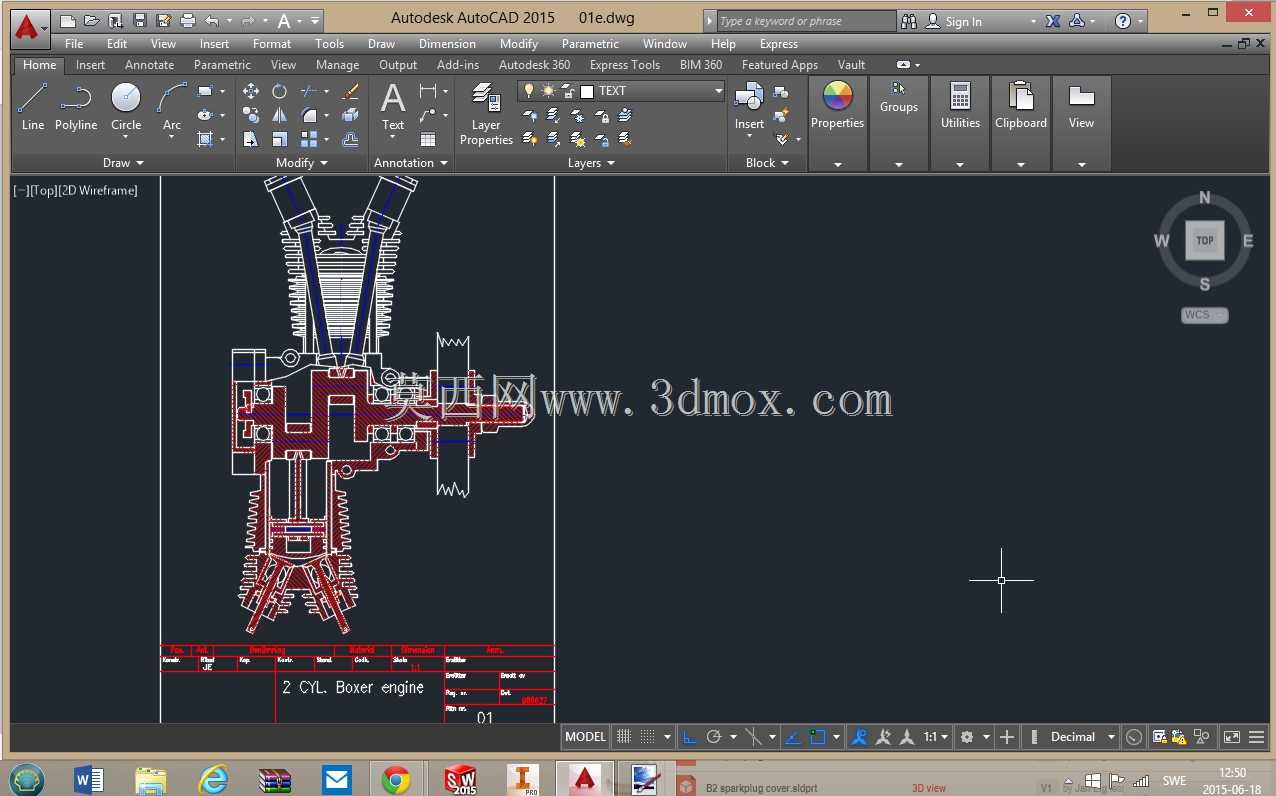Open the 1:1 annotation scale dropdown
The width and height of the screenshot is (1276, 796).
tap(936, 737)
